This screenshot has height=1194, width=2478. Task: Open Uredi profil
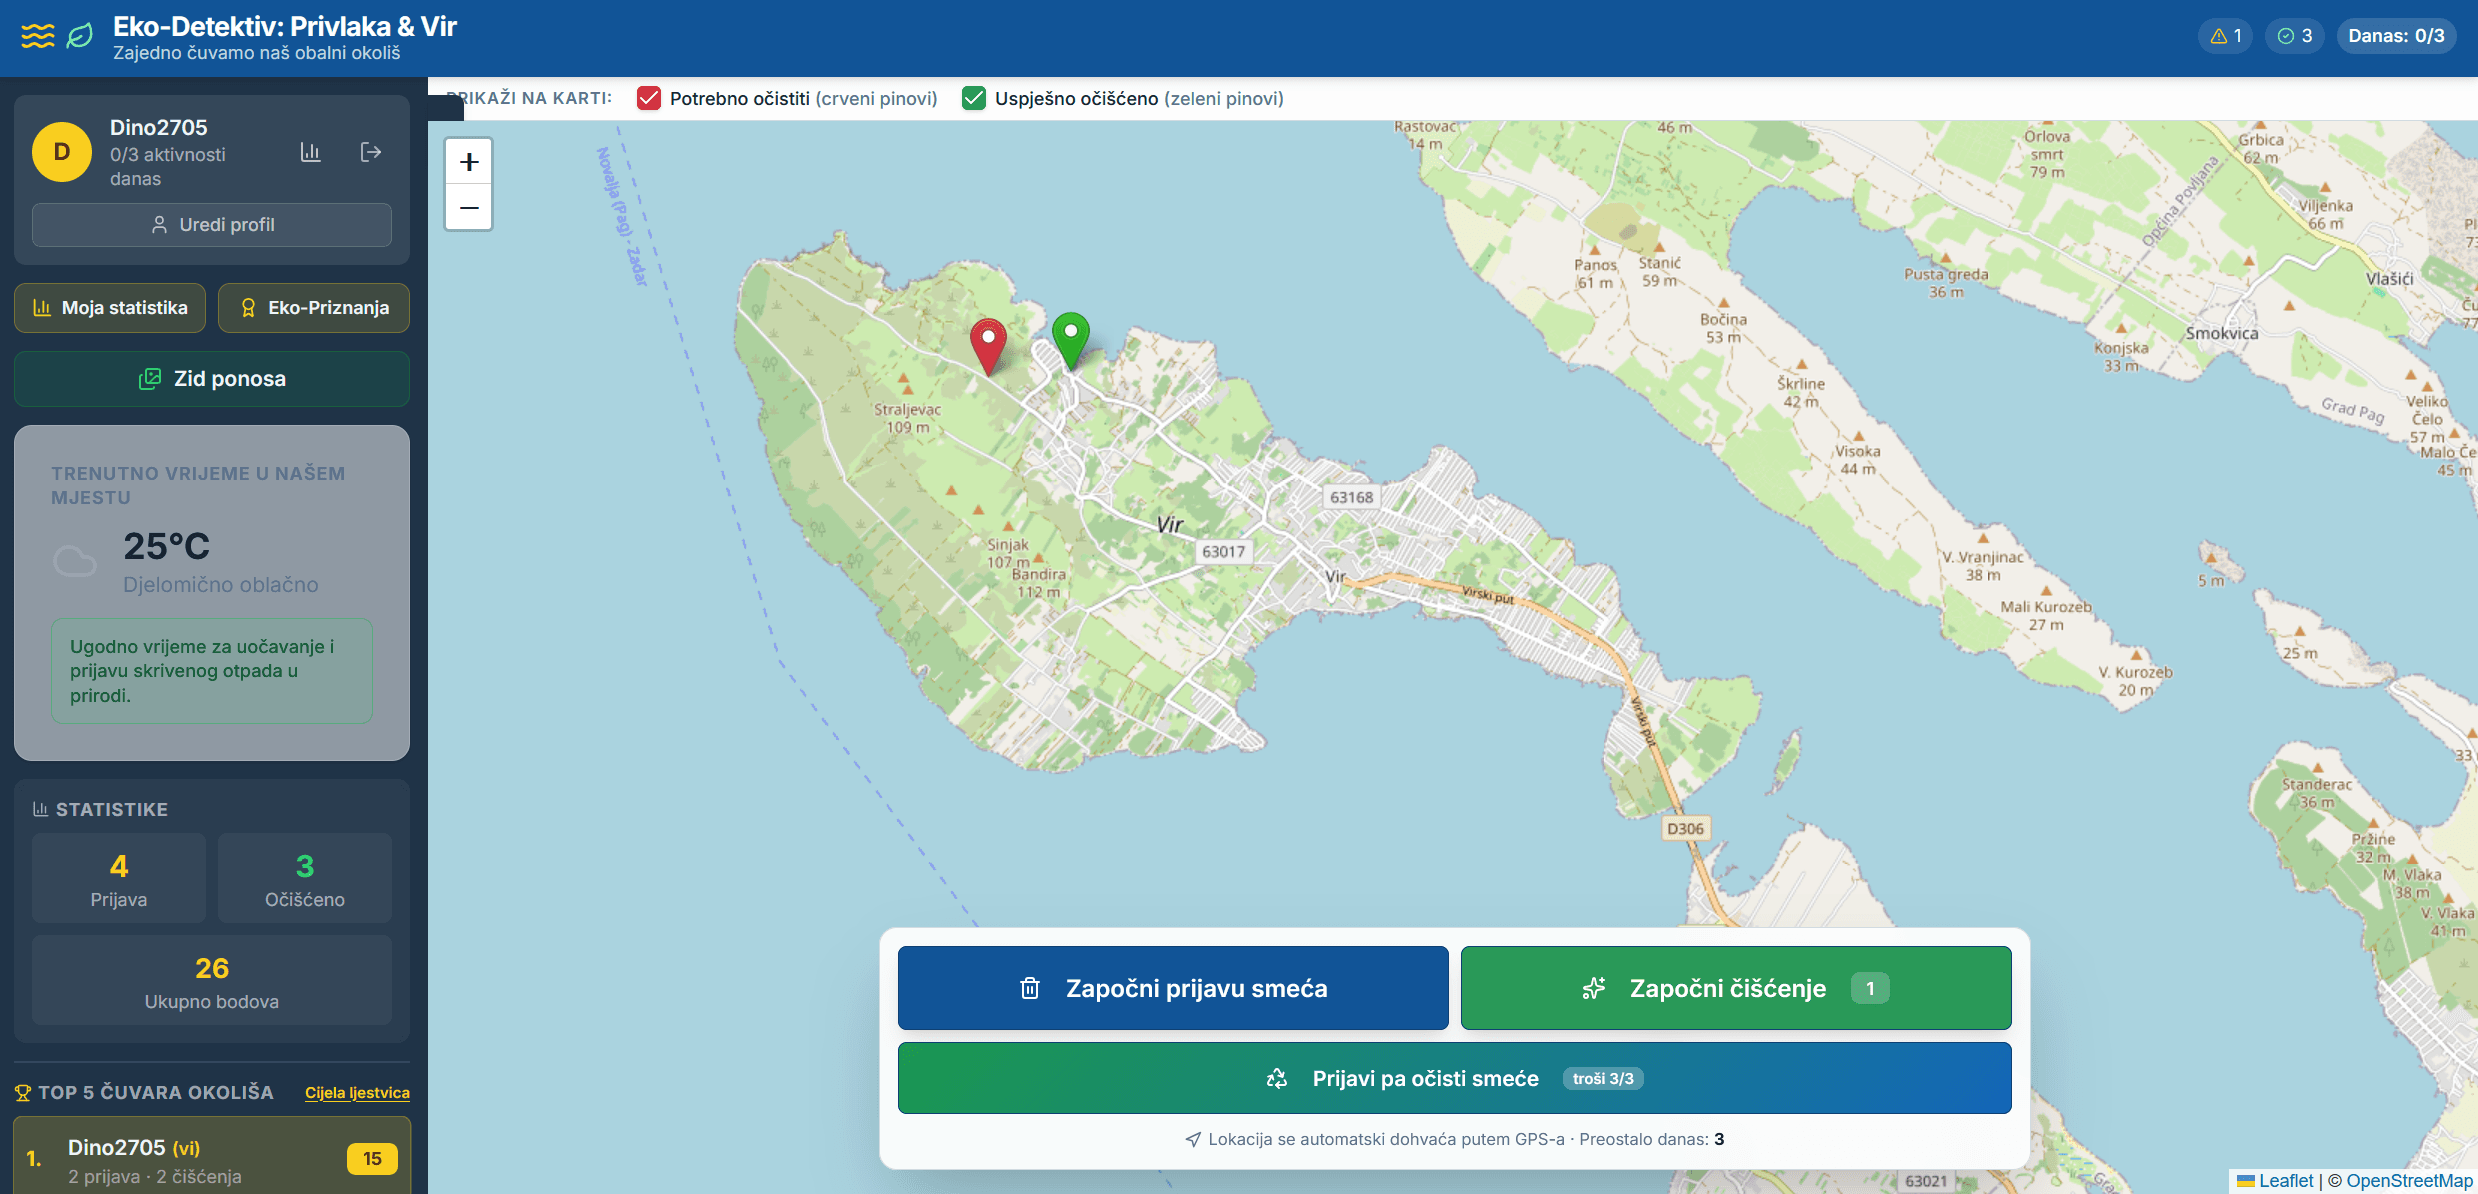pos(212,225)
